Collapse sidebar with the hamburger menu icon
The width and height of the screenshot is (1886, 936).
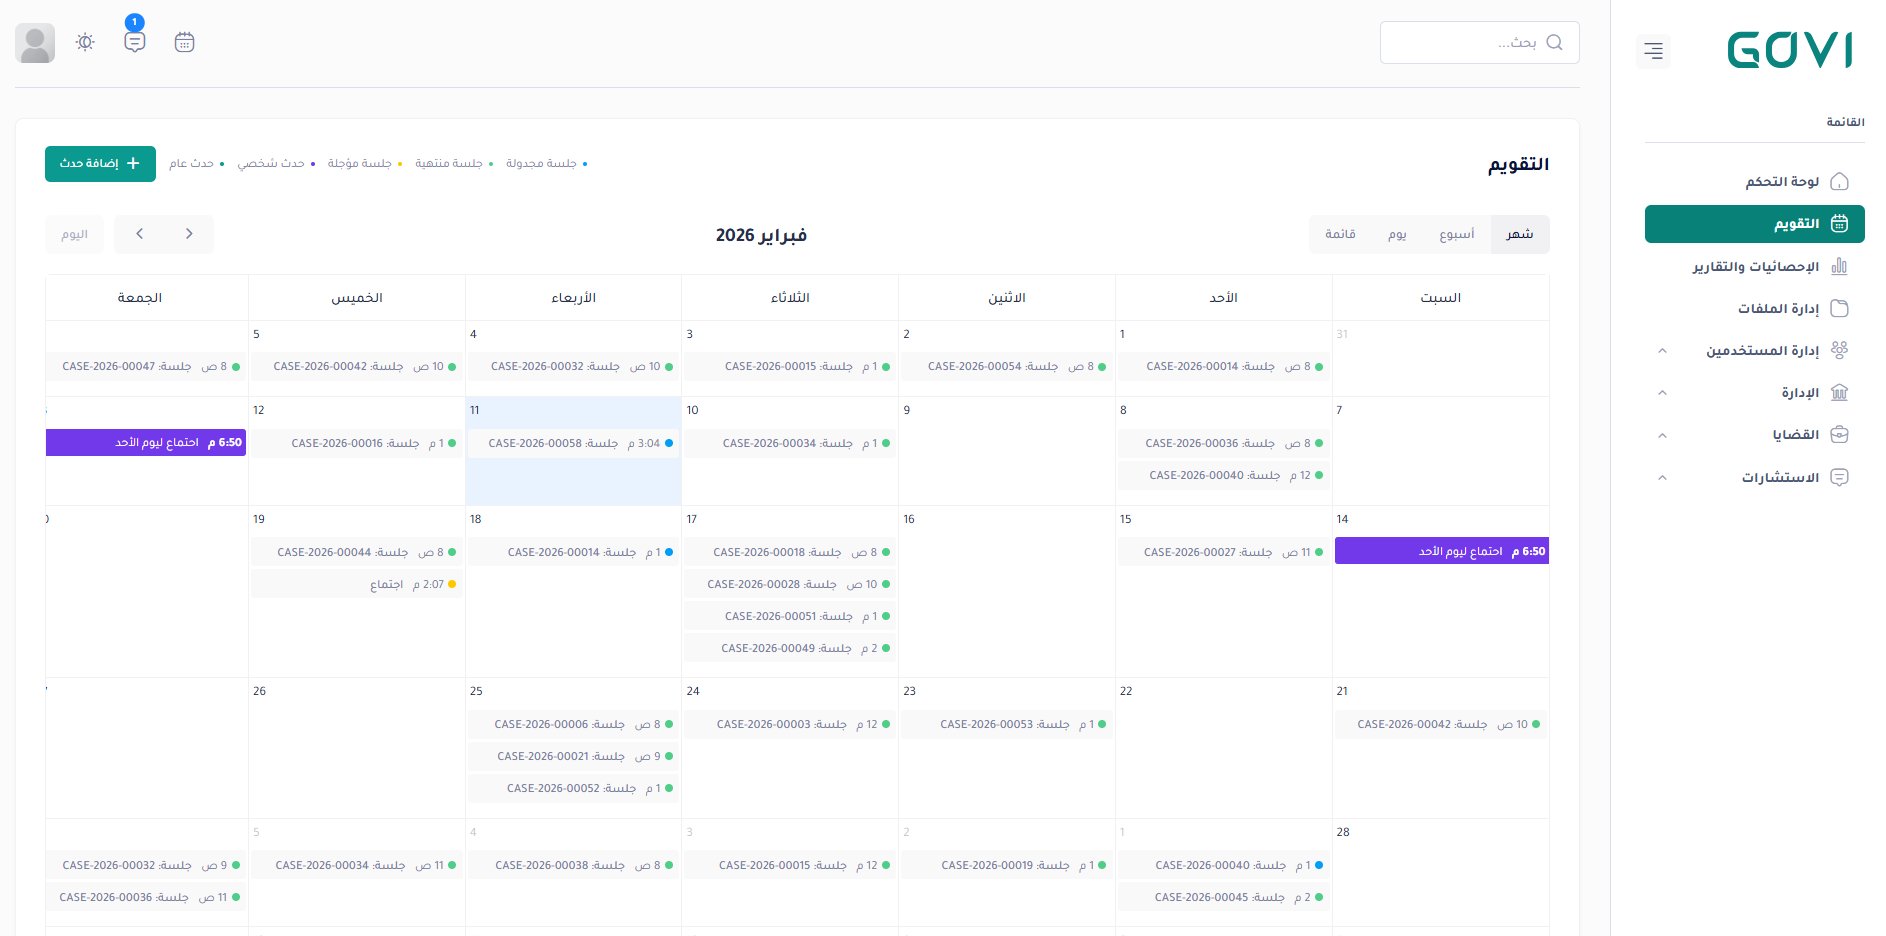click(1653, 51)
